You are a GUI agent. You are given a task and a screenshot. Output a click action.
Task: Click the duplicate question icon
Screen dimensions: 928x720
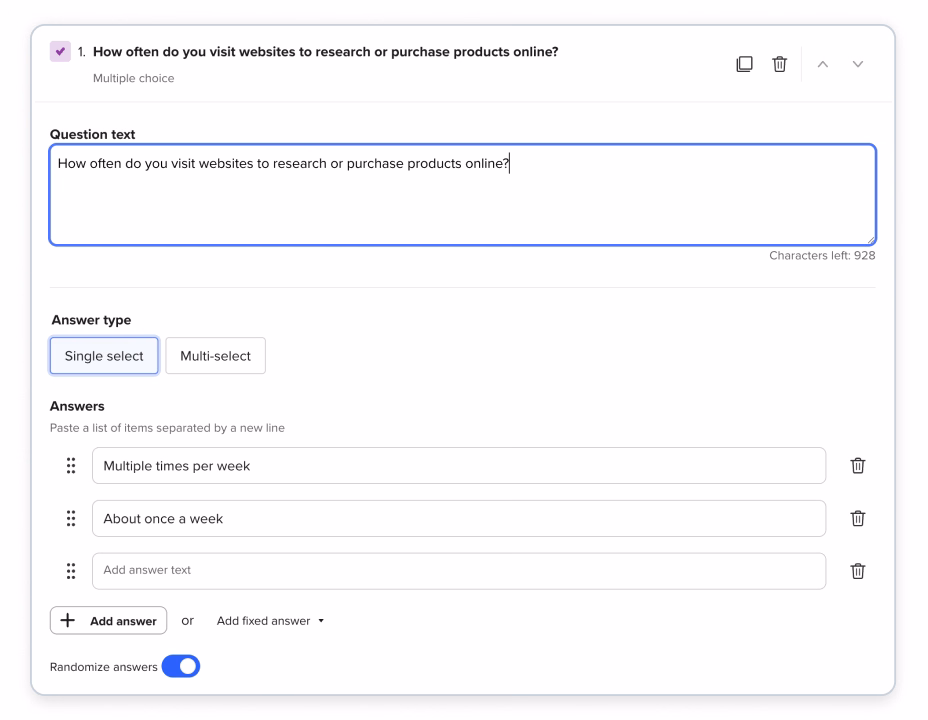744,64
